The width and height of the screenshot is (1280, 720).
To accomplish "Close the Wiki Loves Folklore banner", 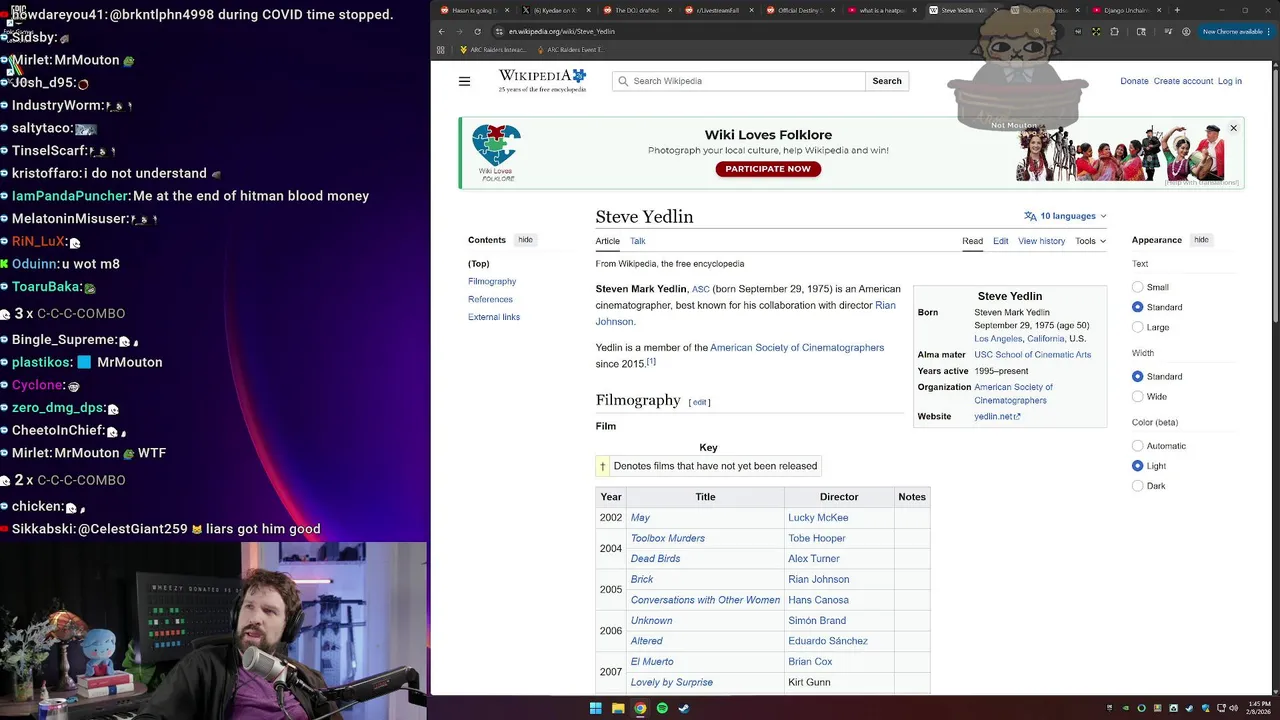I will coord(1233,128).
